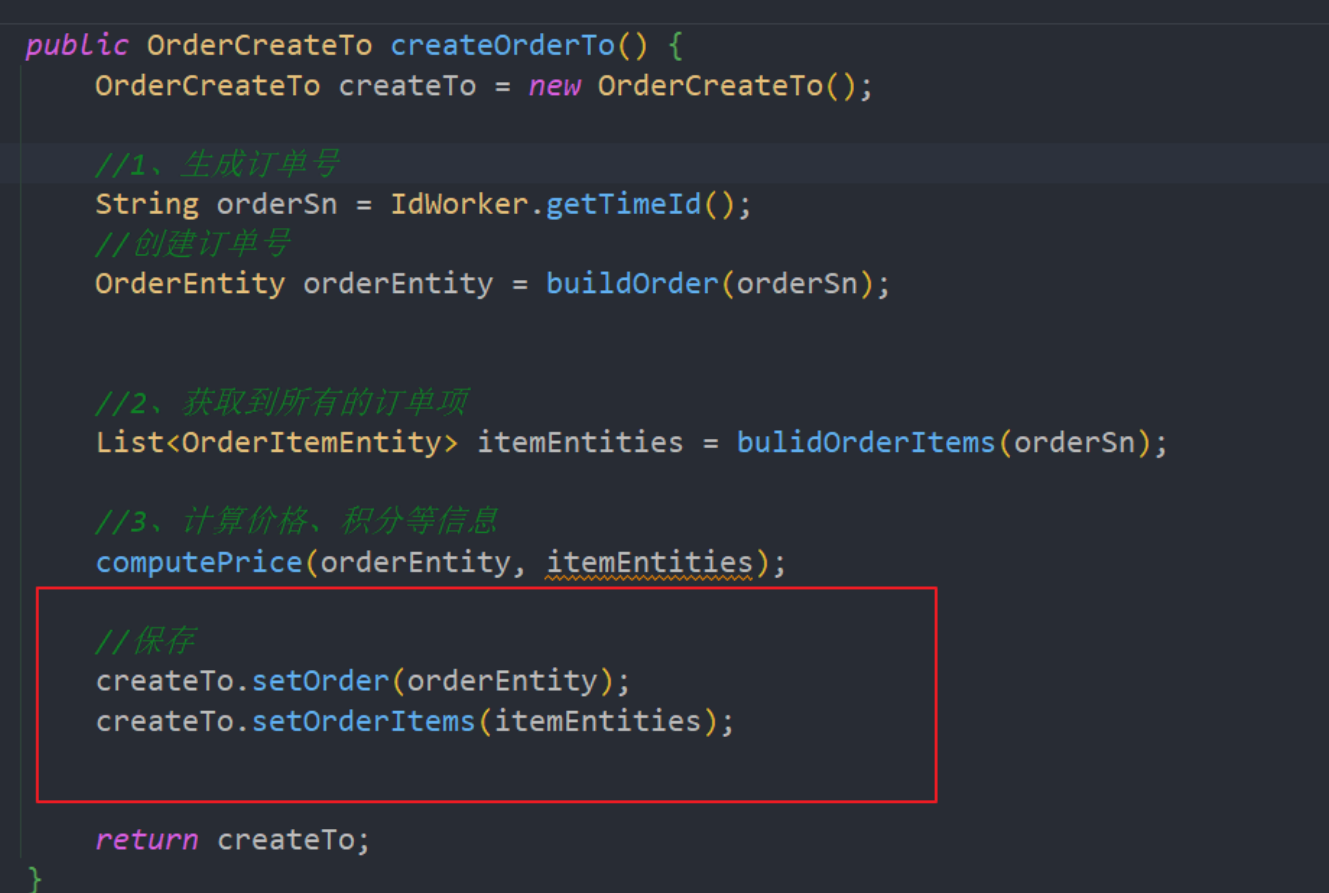Click orderEntity argument inside setOrder
Screen dimensions: 1329x893
[502, 681]
